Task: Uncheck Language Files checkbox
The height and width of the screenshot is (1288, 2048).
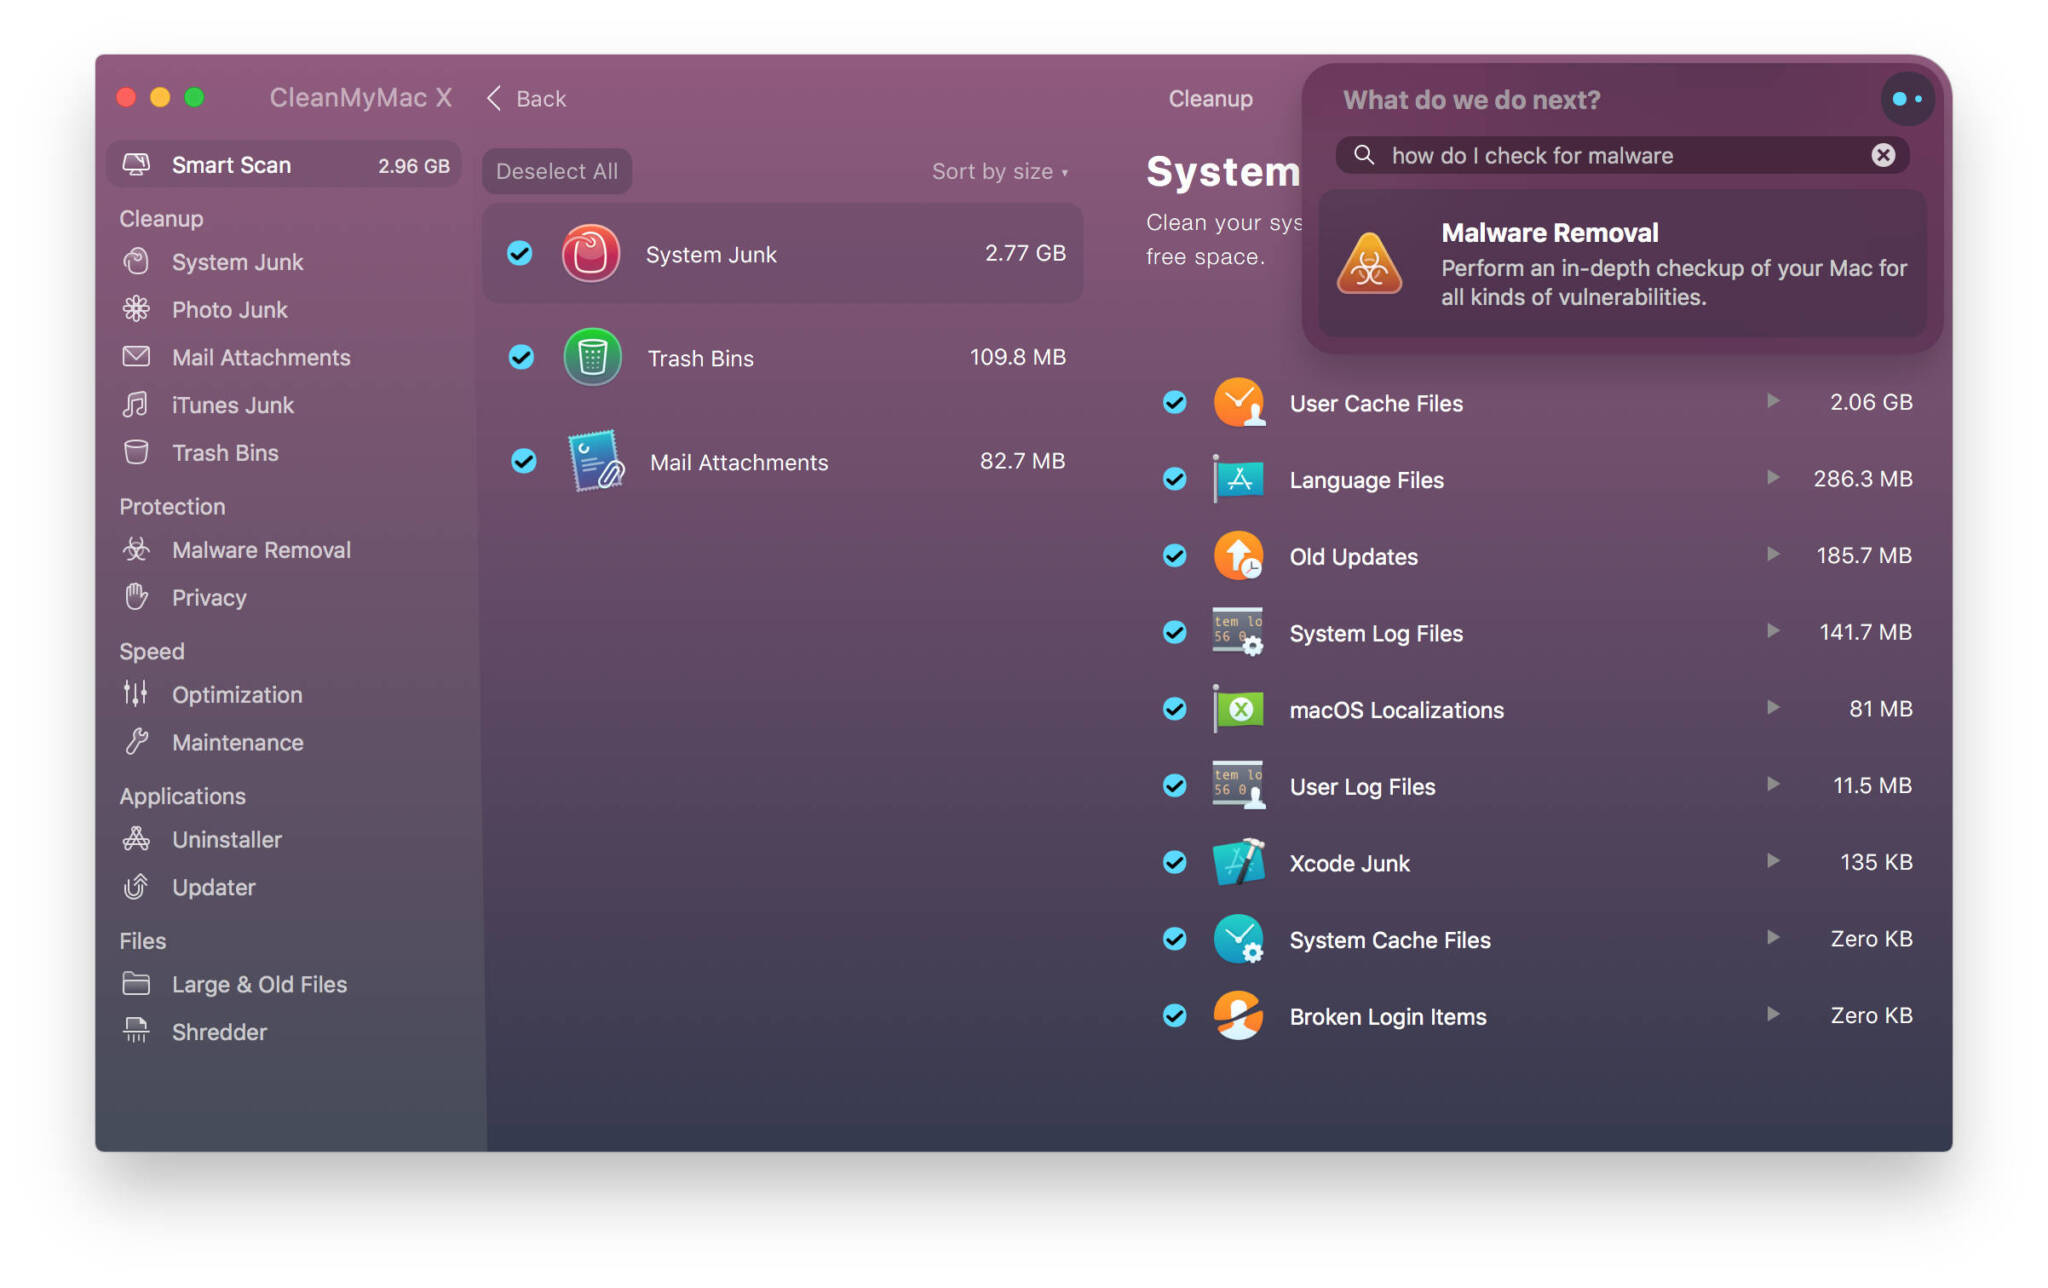Action: point(1175,480)
